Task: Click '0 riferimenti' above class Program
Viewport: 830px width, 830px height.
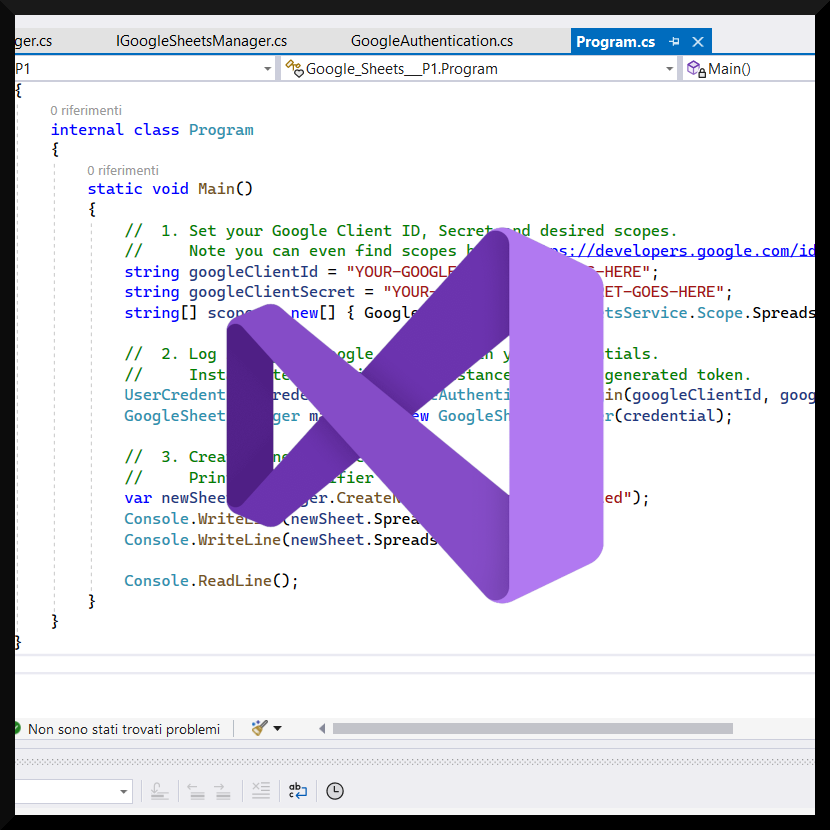Action: 86,111
